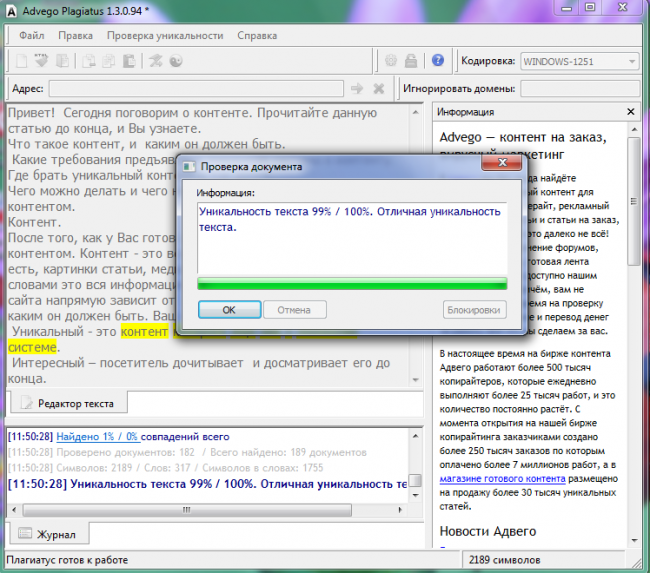Open the 'магазине готового контента' link
650x573 pixels.
(x=502, y=478)
